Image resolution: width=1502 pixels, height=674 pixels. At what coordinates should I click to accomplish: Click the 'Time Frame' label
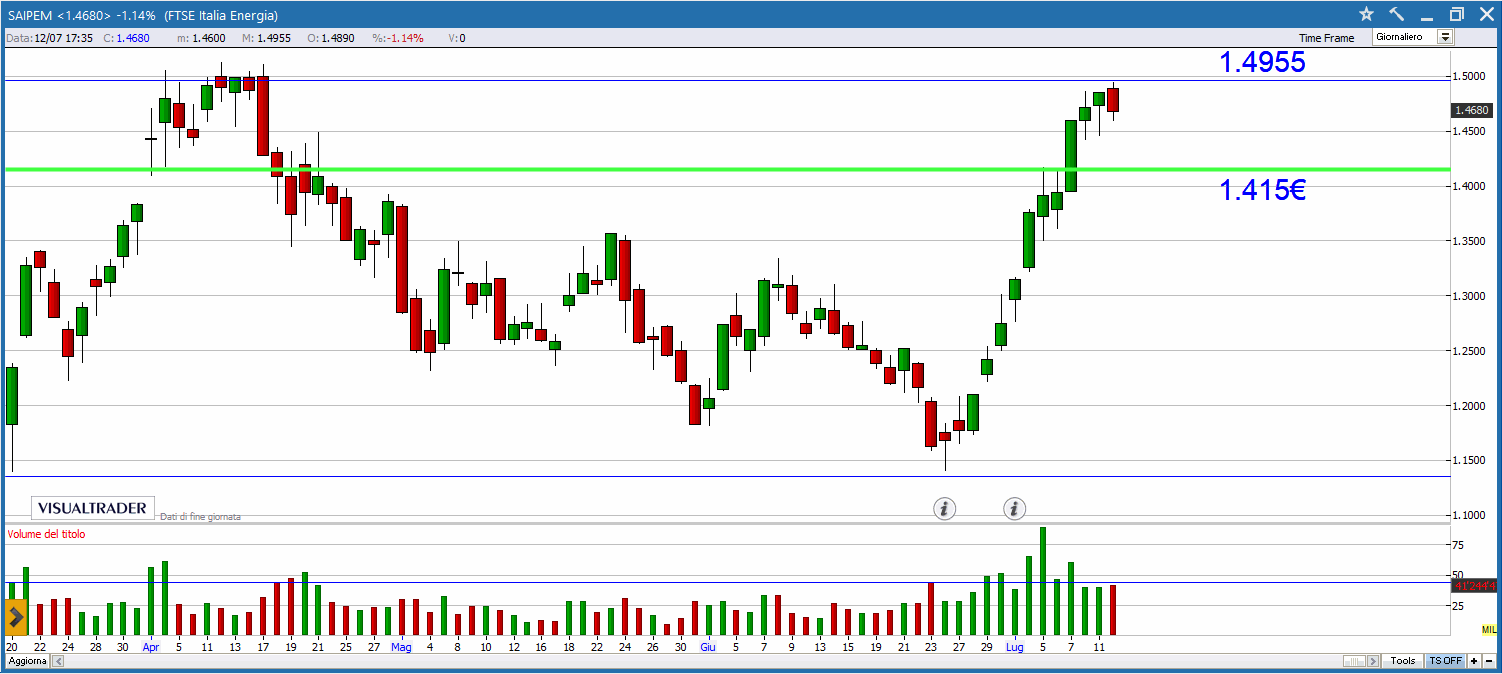[x=1327, y=38]
